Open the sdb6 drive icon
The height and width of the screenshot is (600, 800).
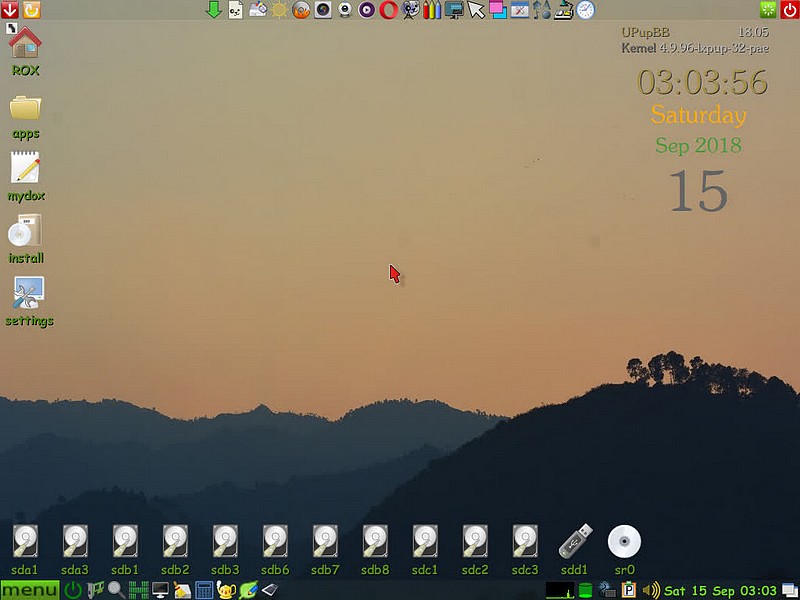[x=274, y=542]
